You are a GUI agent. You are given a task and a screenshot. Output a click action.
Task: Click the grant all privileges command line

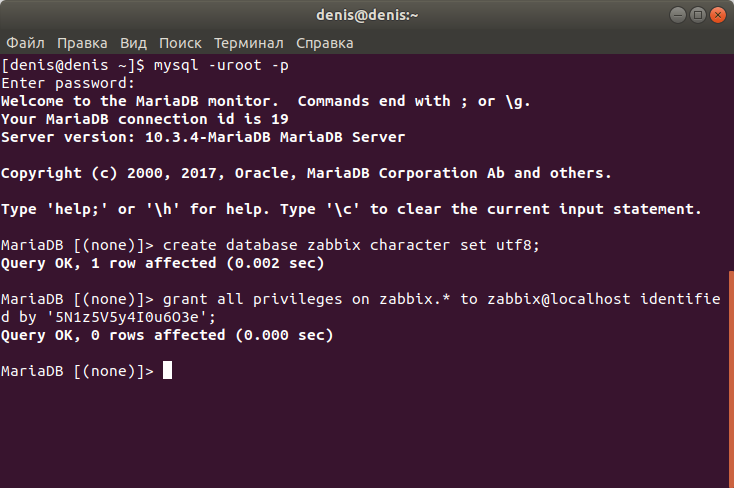(x=360, y=308)
